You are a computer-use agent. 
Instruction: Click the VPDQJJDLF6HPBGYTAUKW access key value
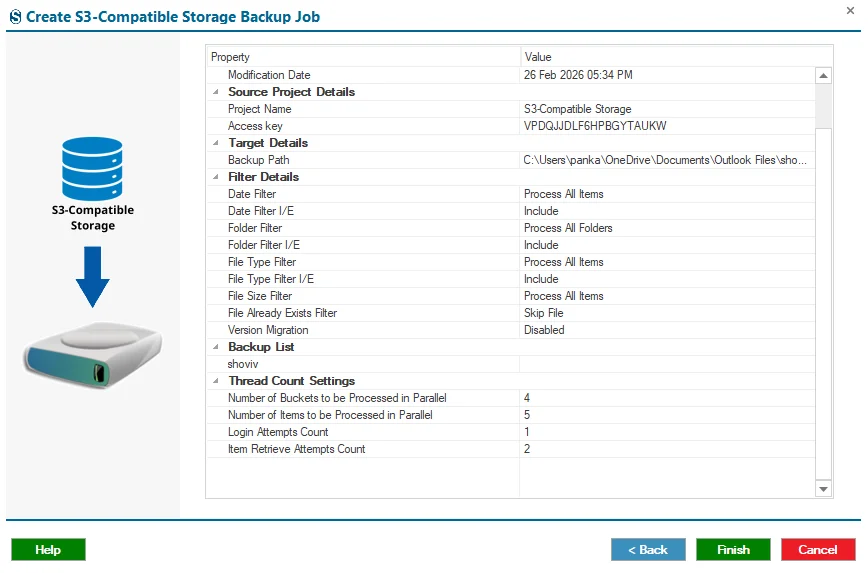(595, 126)
